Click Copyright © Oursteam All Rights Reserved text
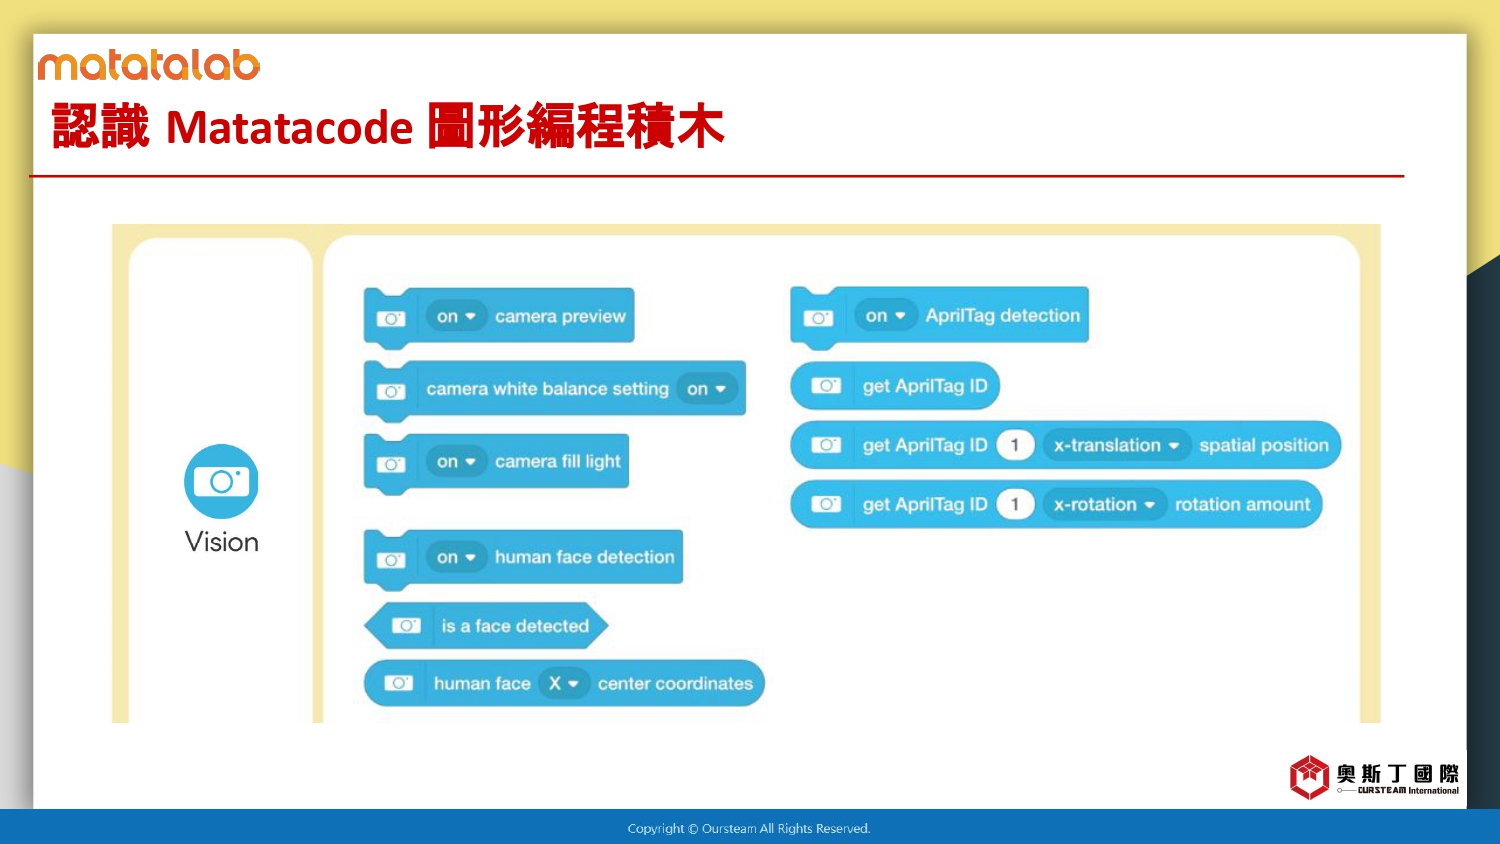Image resolution: width=1500 pixels, height=844 pixels. click(749, 828)
